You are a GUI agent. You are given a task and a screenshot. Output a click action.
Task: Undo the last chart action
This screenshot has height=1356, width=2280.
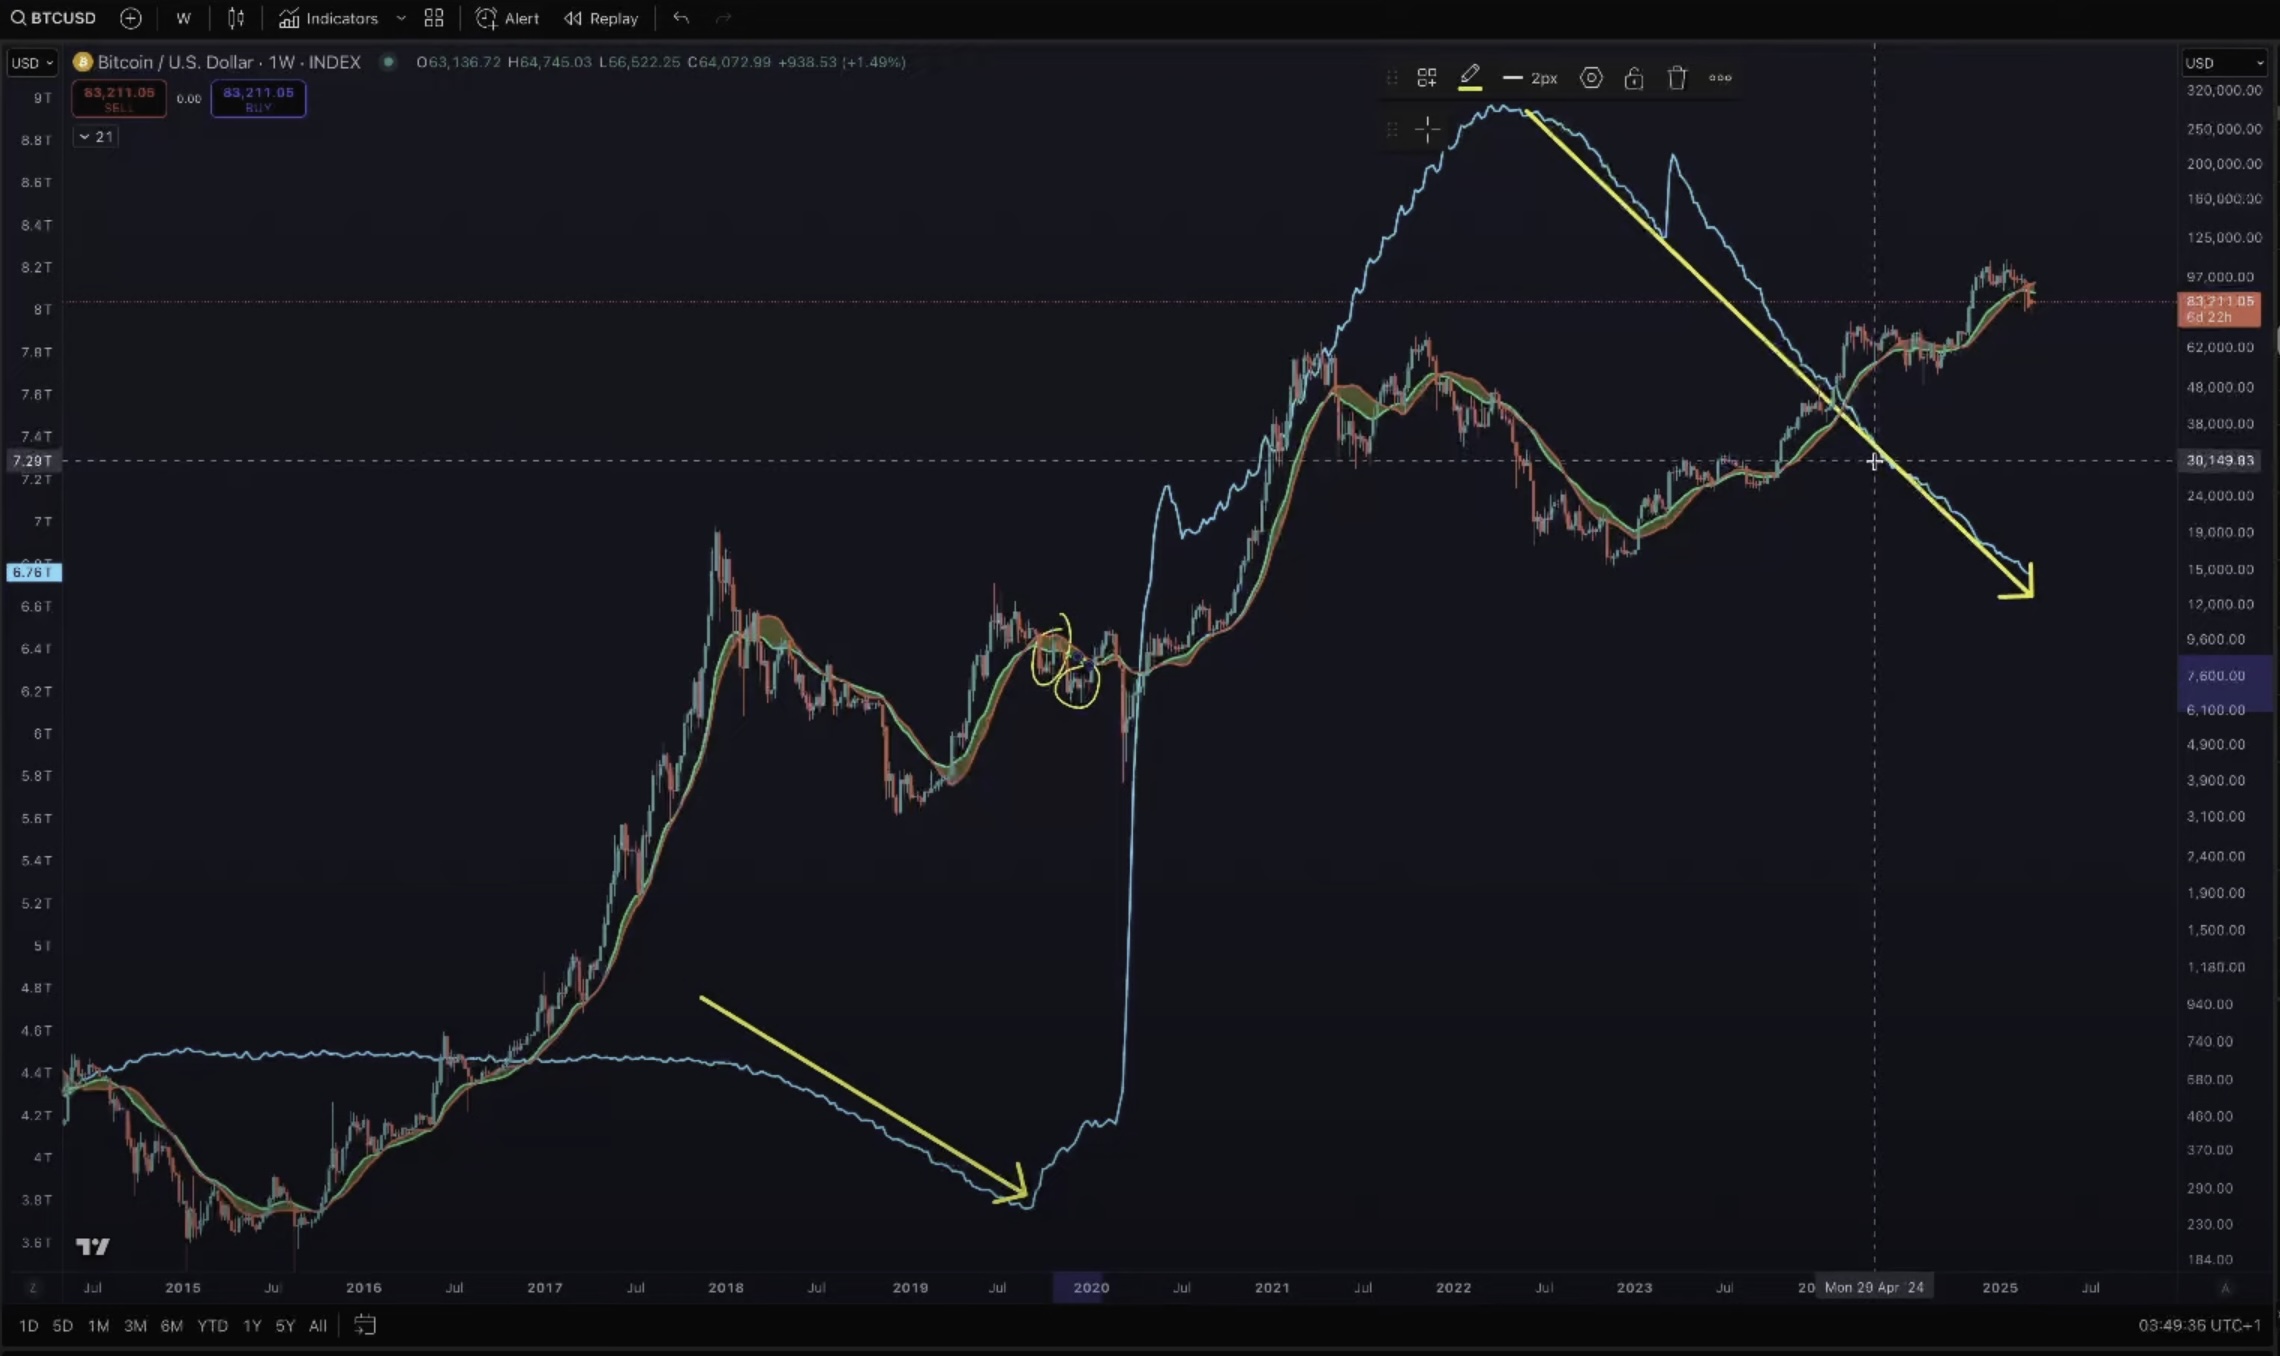tap(681, 18)
